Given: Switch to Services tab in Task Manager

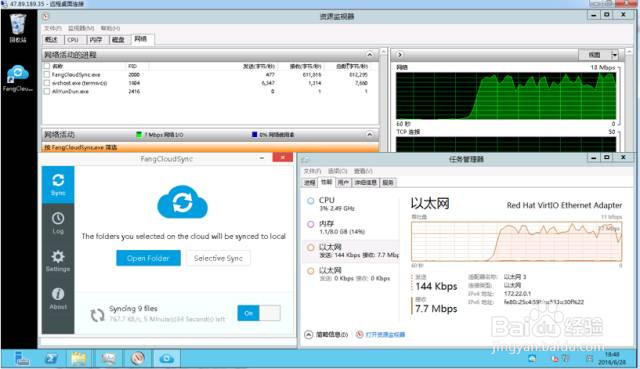Looking at the screenshot, I should 387,182.
